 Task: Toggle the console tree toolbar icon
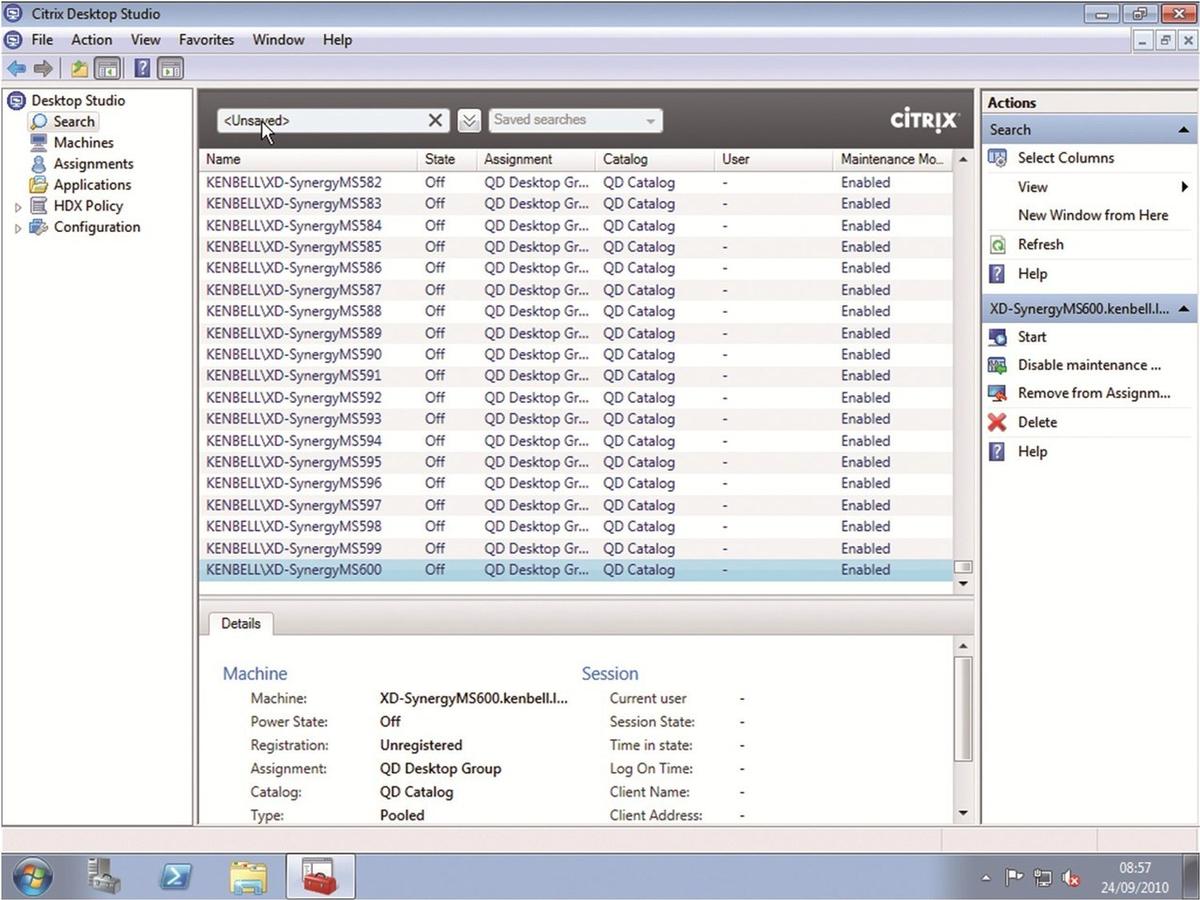point(107,69)
